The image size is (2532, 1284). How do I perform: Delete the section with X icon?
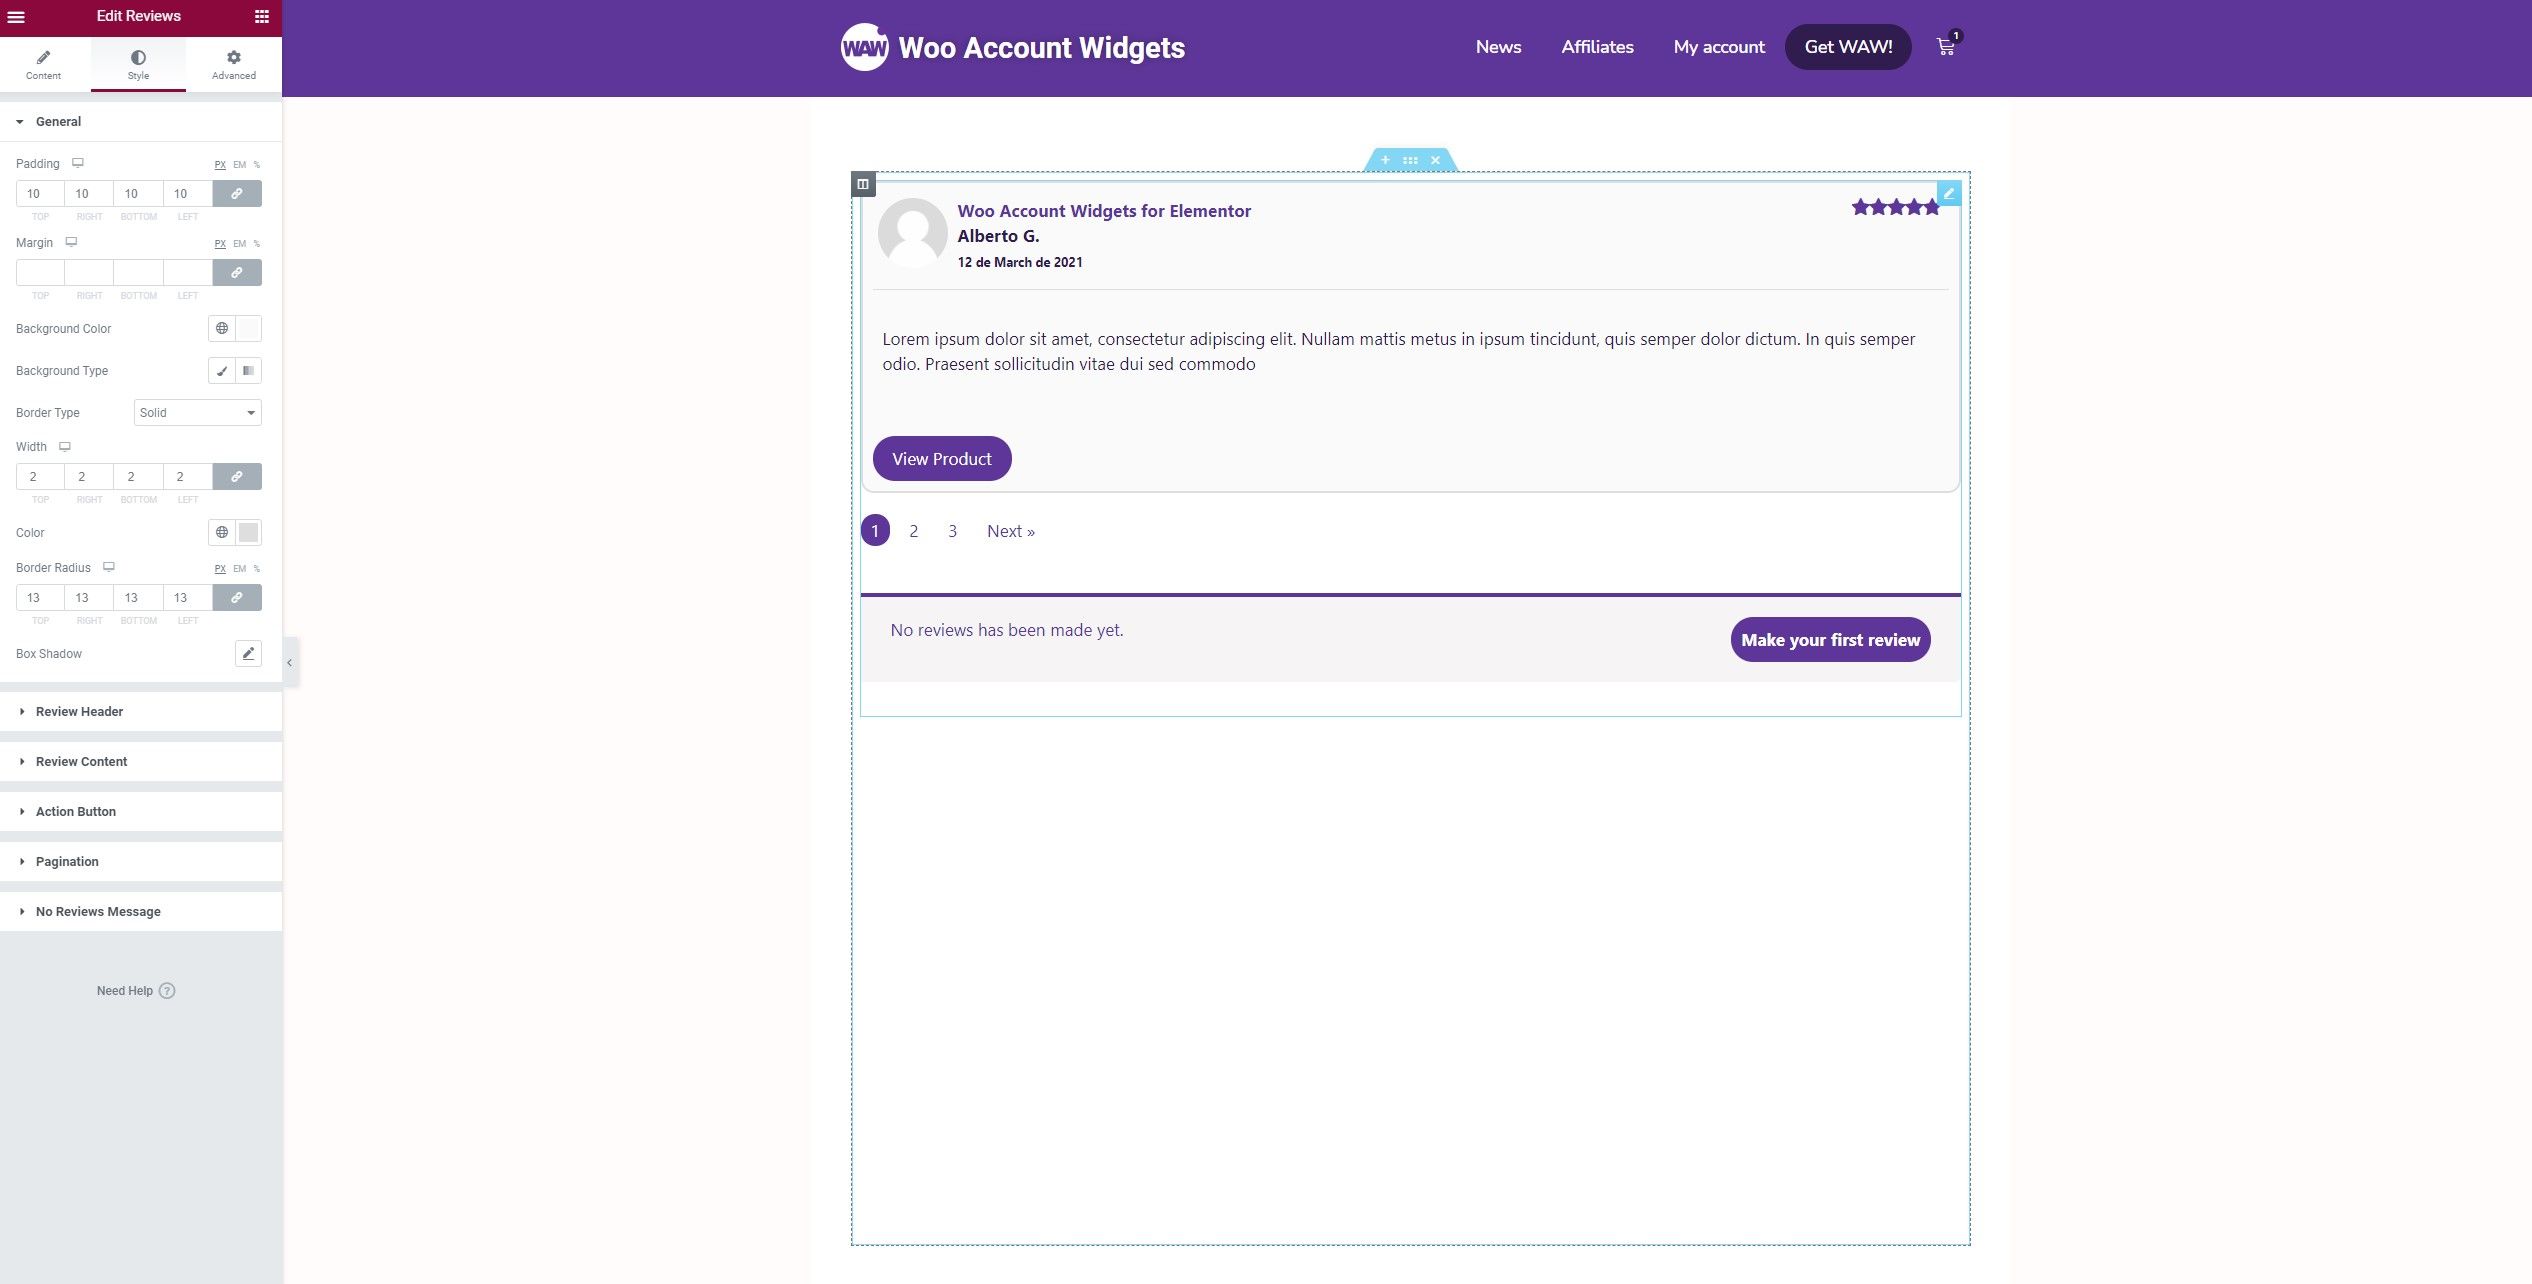1435,160
